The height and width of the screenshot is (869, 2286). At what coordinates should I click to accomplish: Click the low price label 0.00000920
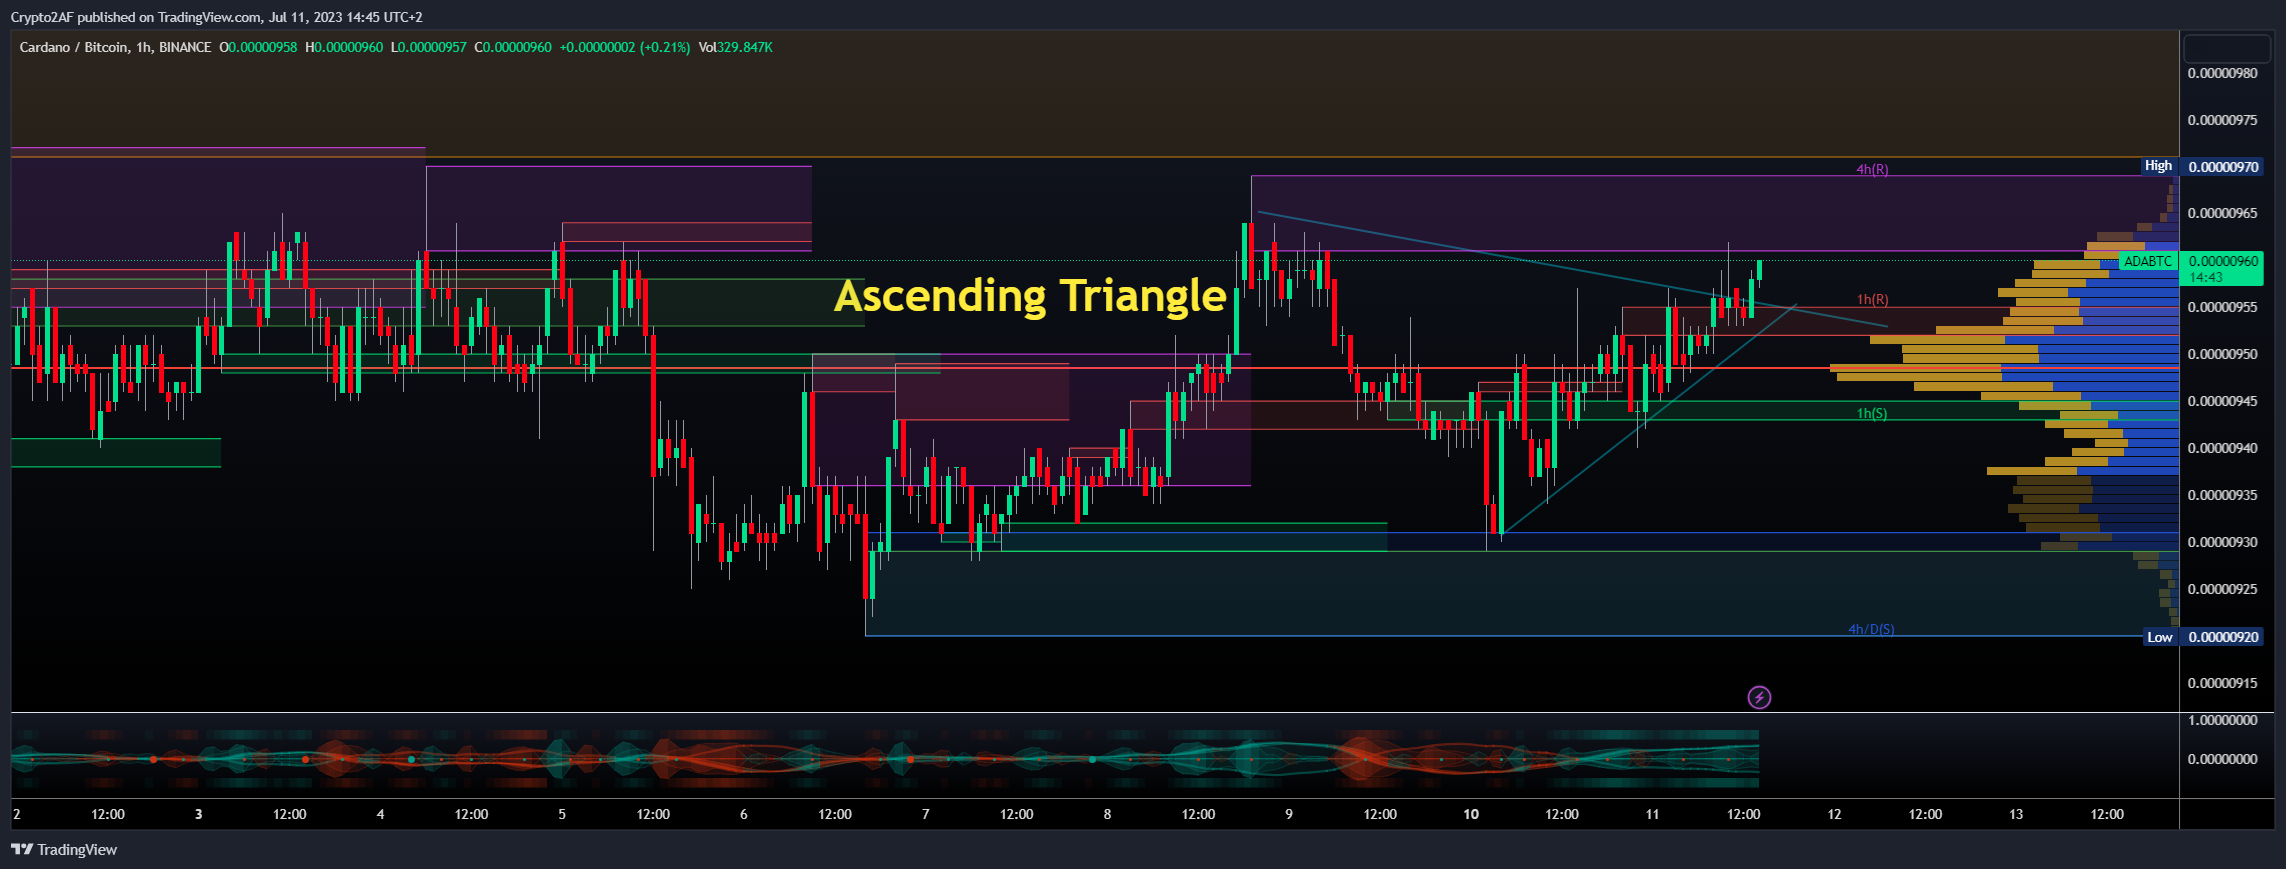2224,637
